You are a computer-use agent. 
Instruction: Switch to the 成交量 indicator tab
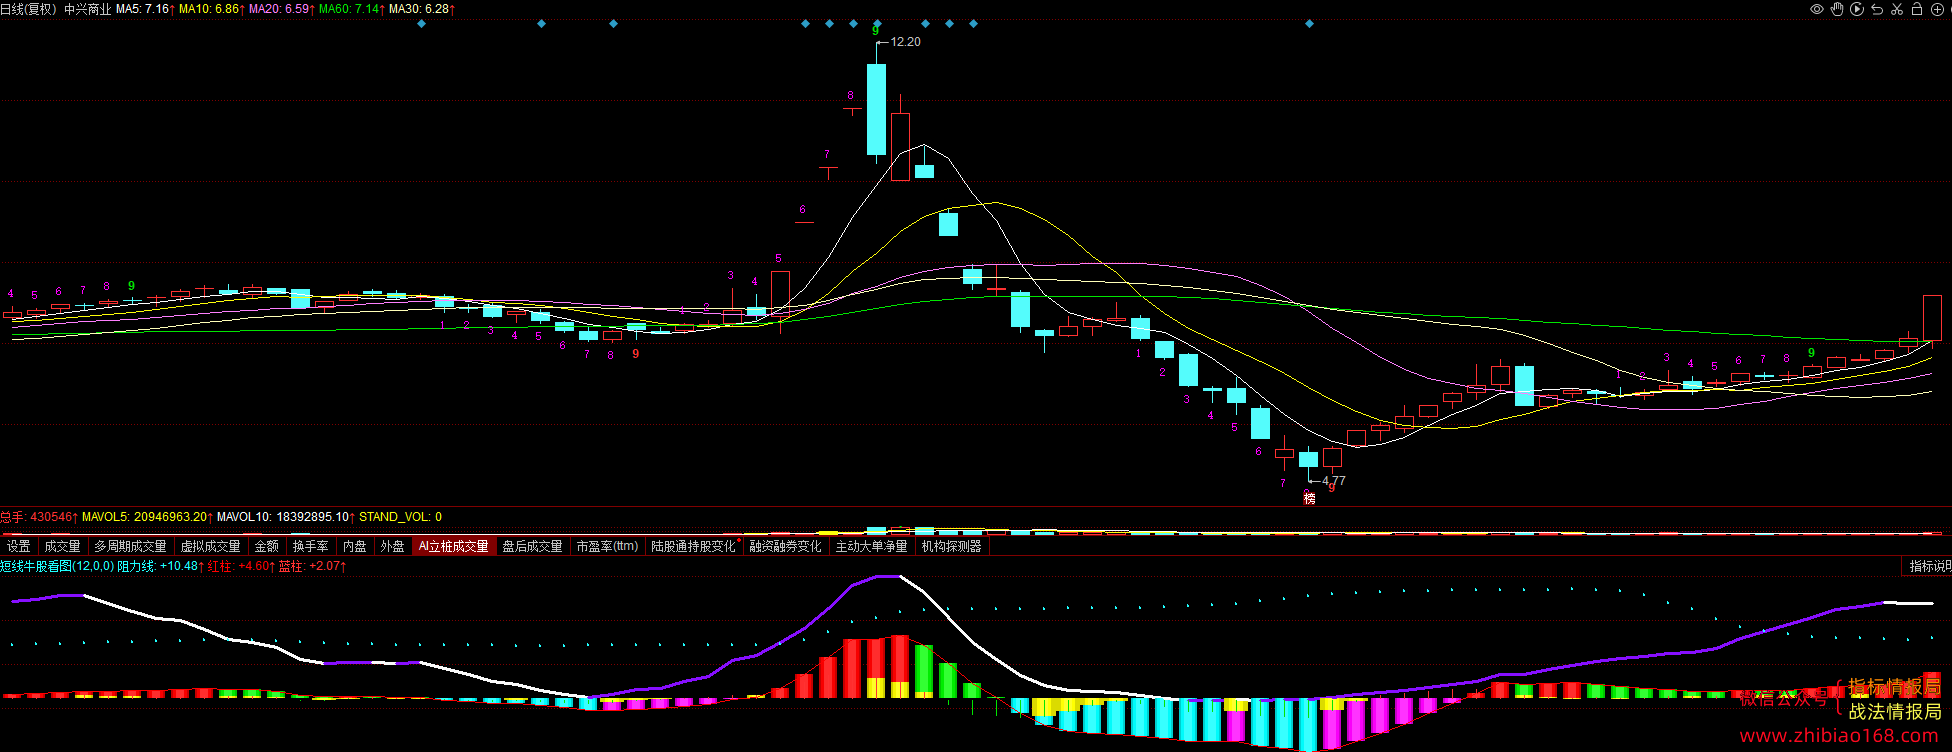pyautogui.click(x=62, y=546)
